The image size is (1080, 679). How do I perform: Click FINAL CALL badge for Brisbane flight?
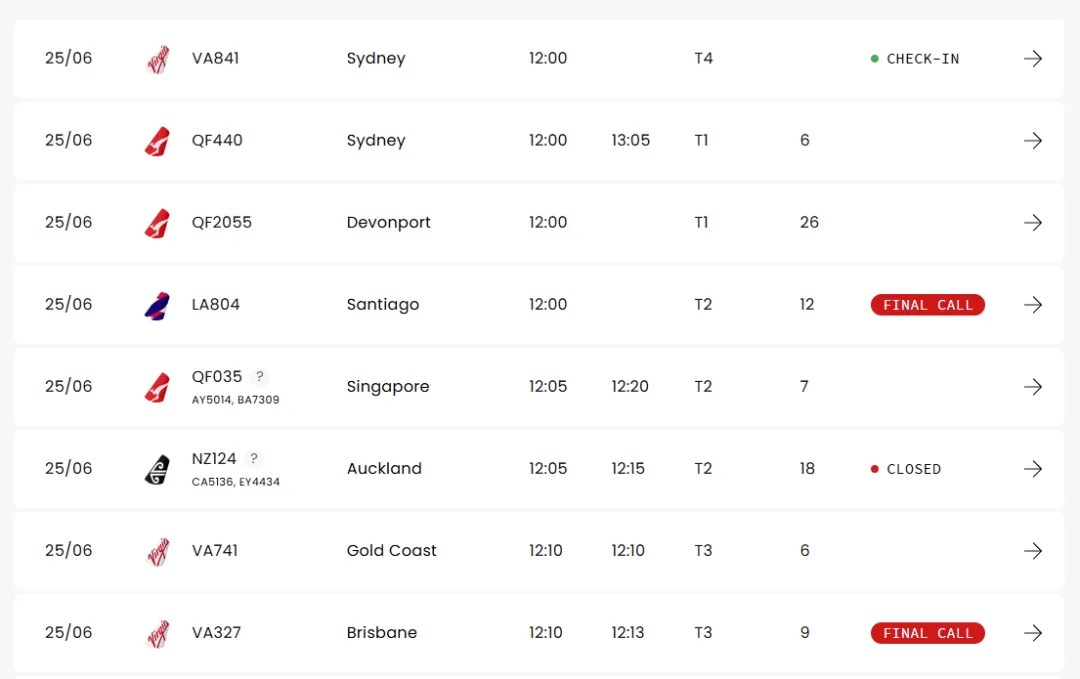[x=927, y=633]
